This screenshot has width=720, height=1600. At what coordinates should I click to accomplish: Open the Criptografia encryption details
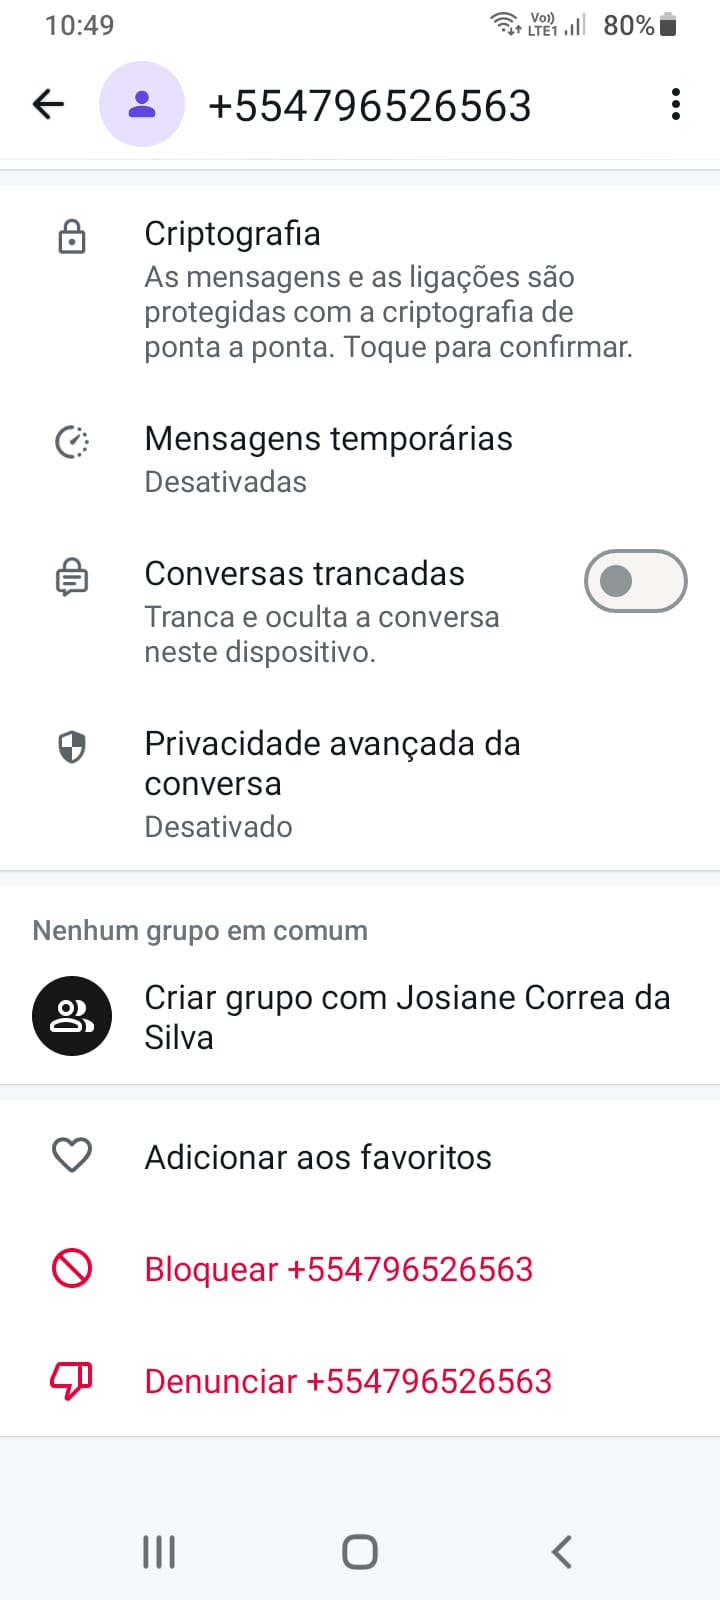(388, 290)
